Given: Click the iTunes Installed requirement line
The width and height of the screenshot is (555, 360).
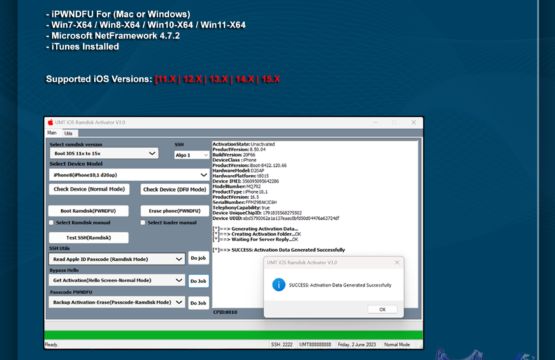Looking at the screenshot, I should (x=82, y=47).
